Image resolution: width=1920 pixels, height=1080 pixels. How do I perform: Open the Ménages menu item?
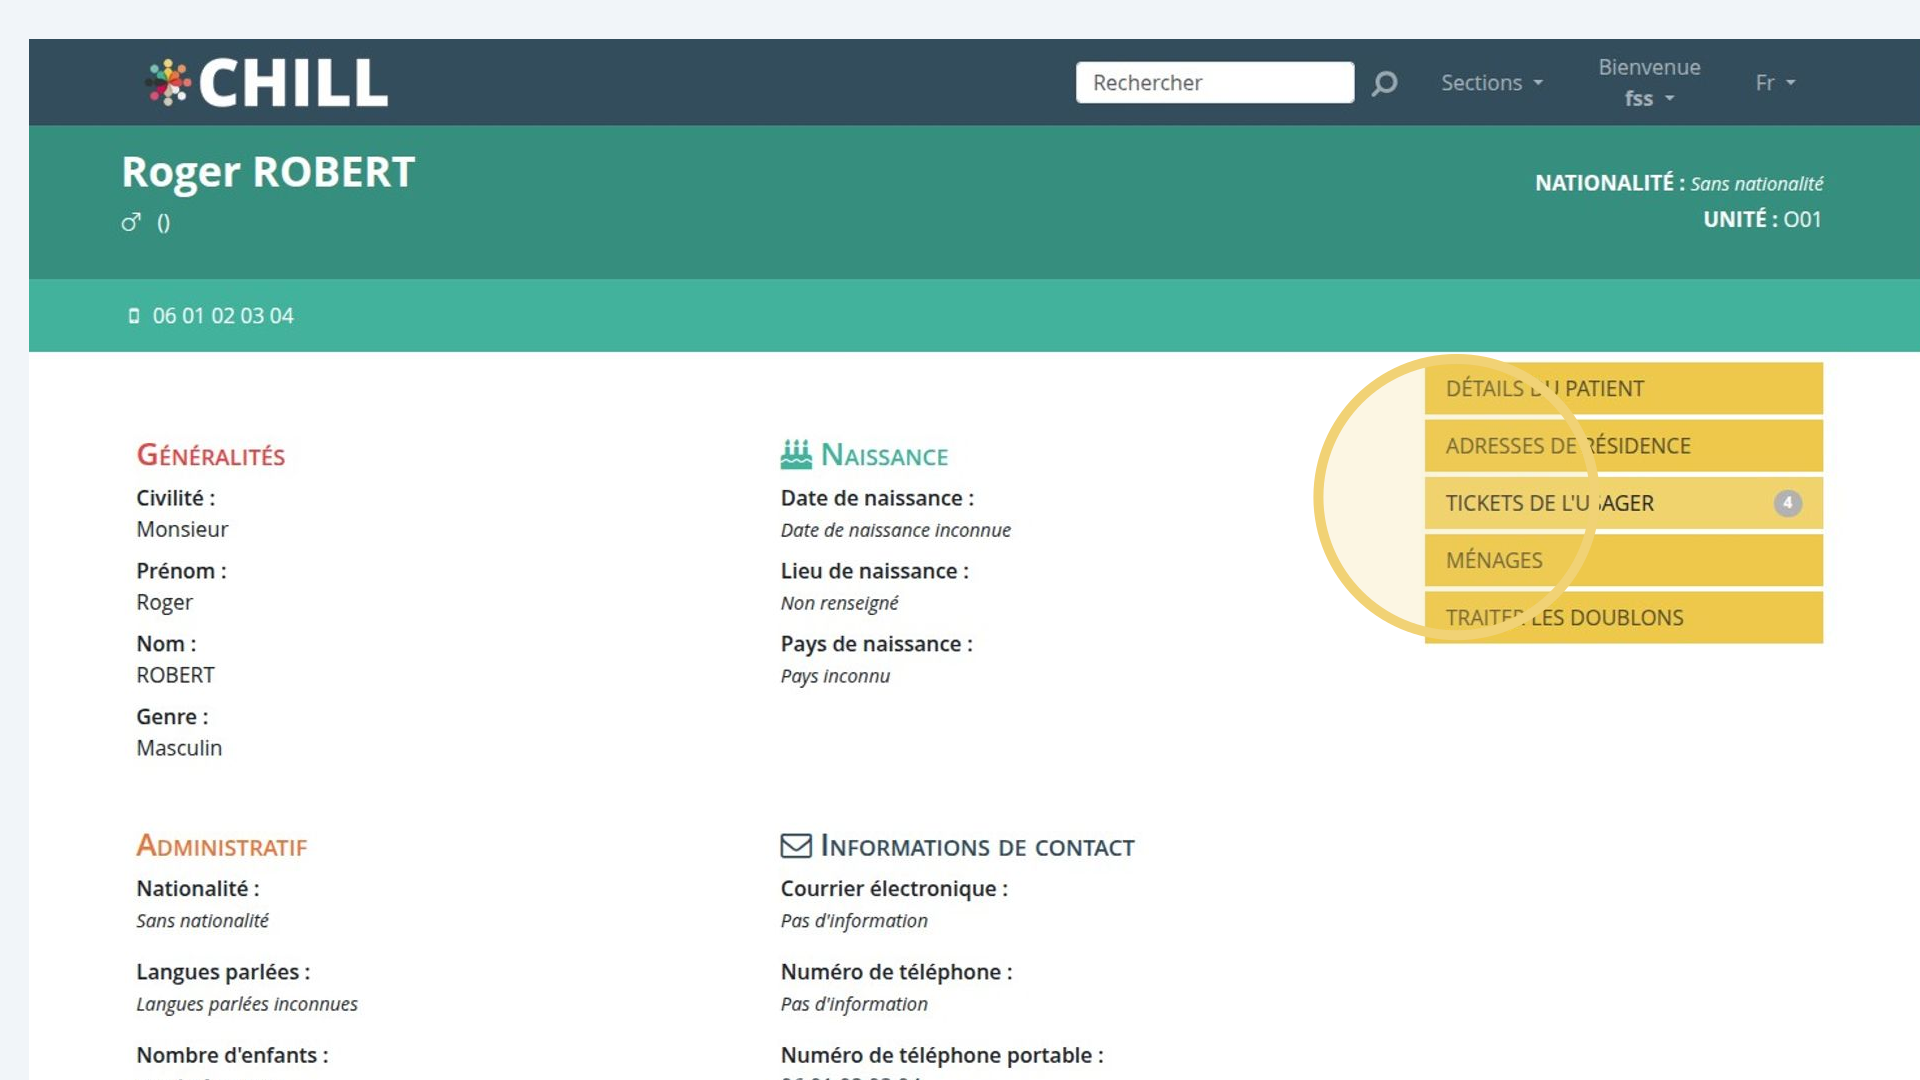pyautogui.click(x=1623, y=560)
